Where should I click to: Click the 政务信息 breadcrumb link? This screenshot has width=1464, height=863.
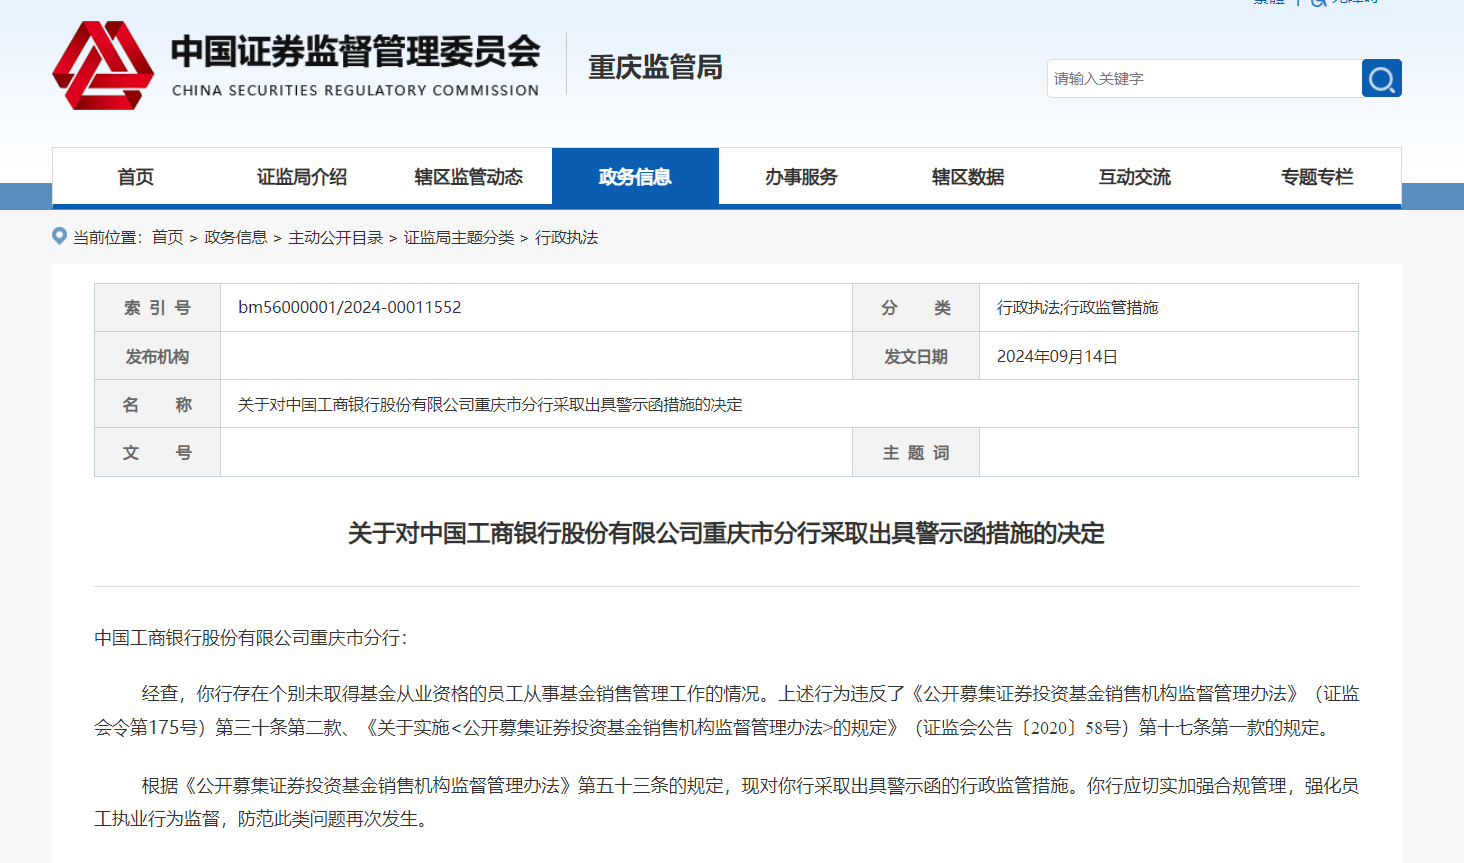237,238
